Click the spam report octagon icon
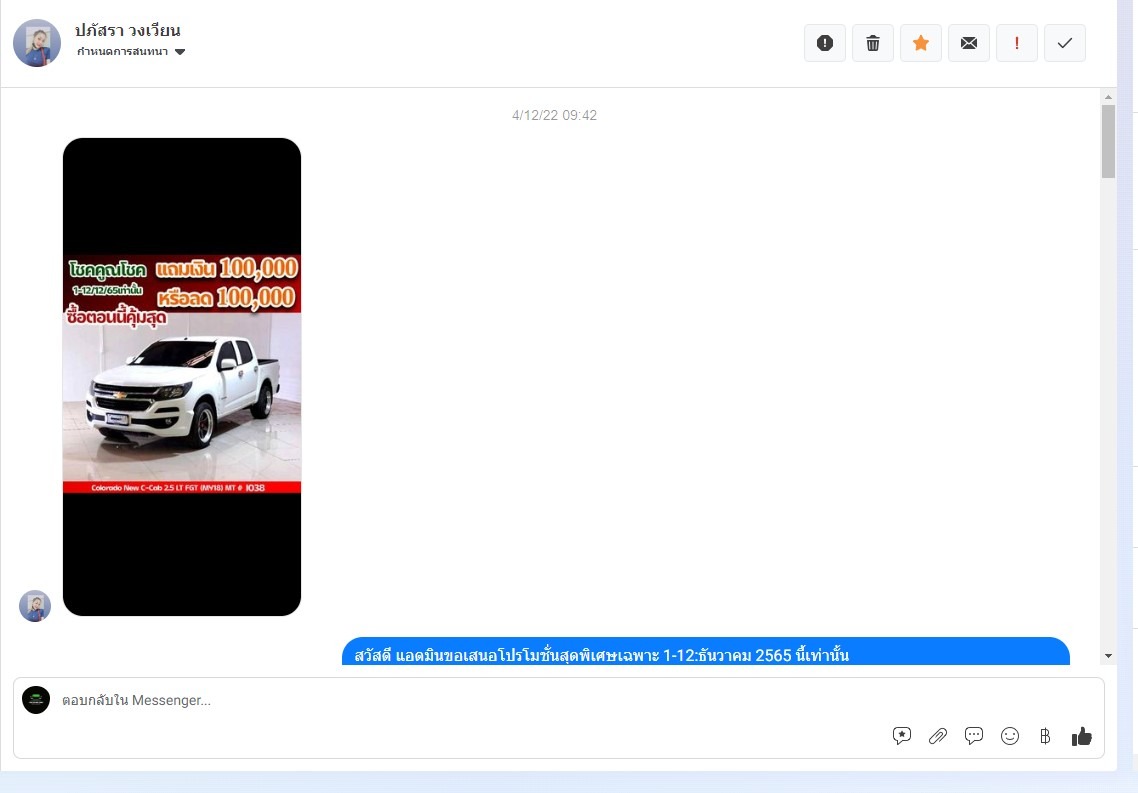This screenshot has width=1138, height=793. coord(825,43)
